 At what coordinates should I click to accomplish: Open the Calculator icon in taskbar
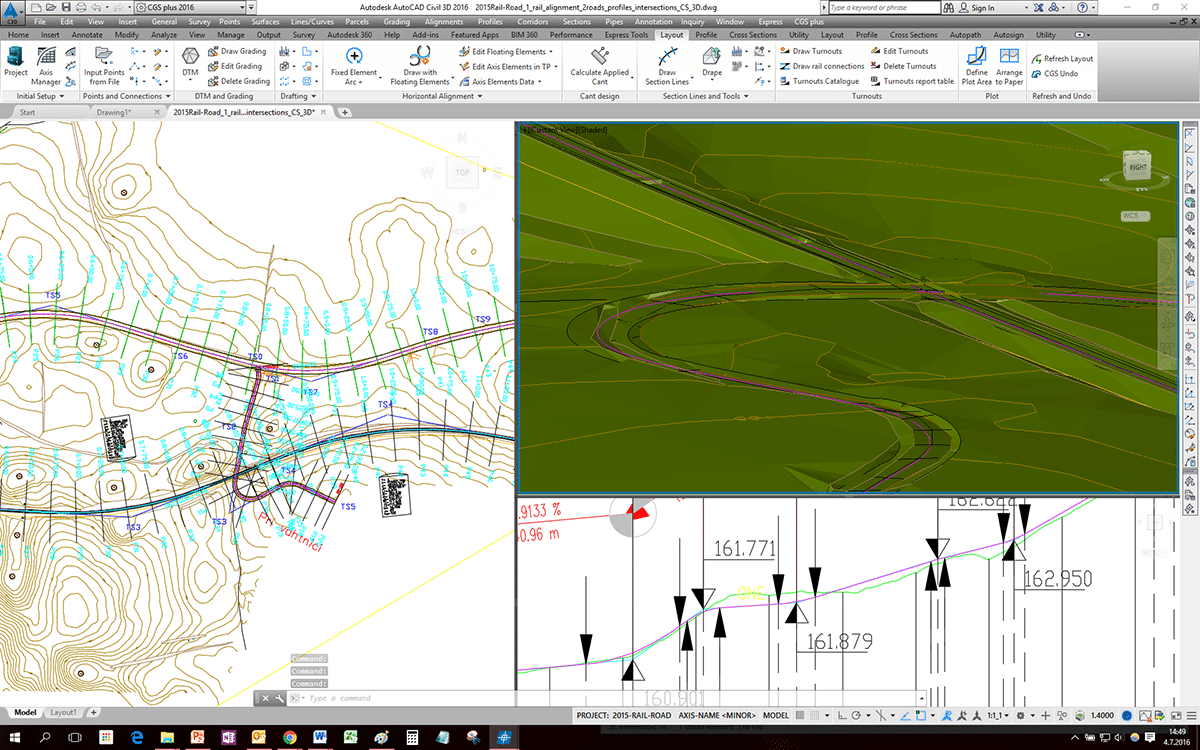pos(411,737)
